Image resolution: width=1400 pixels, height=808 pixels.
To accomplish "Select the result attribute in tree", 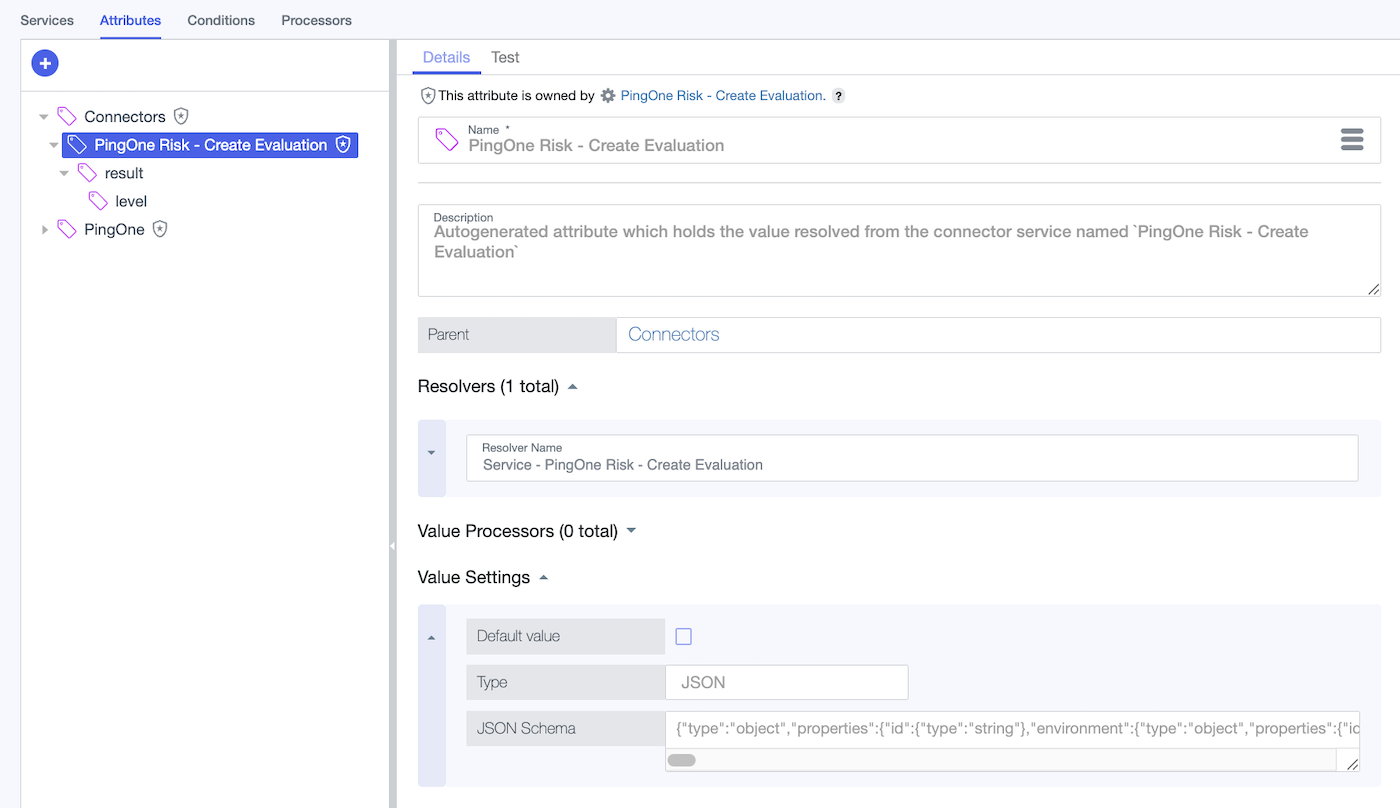I will point(124,173).
